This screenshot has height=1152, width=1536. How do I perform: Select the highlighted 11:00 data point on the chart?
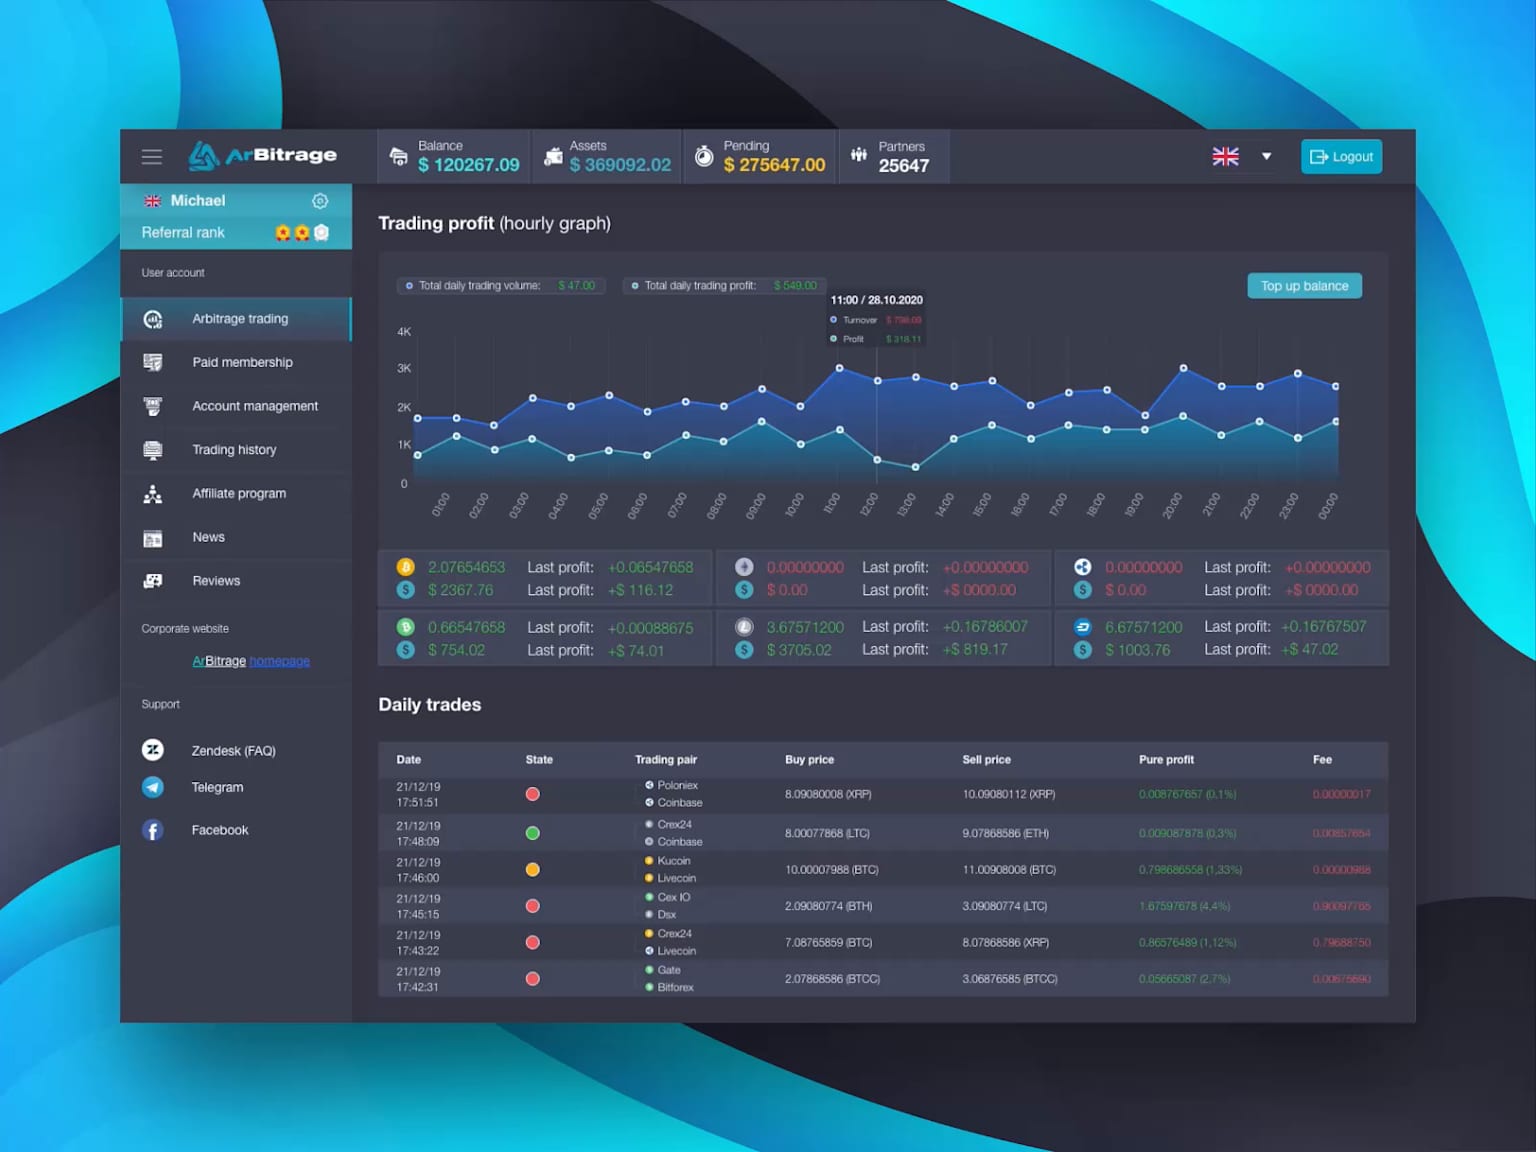click(x=839, y=366)
